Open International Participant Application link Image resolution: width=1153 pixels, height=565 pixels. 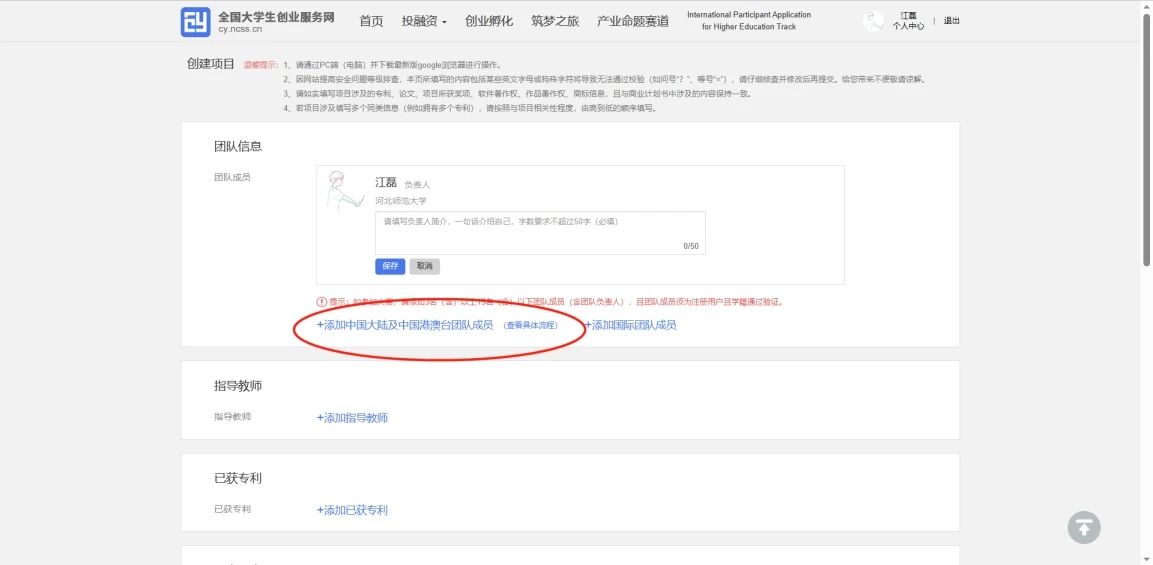749,21
